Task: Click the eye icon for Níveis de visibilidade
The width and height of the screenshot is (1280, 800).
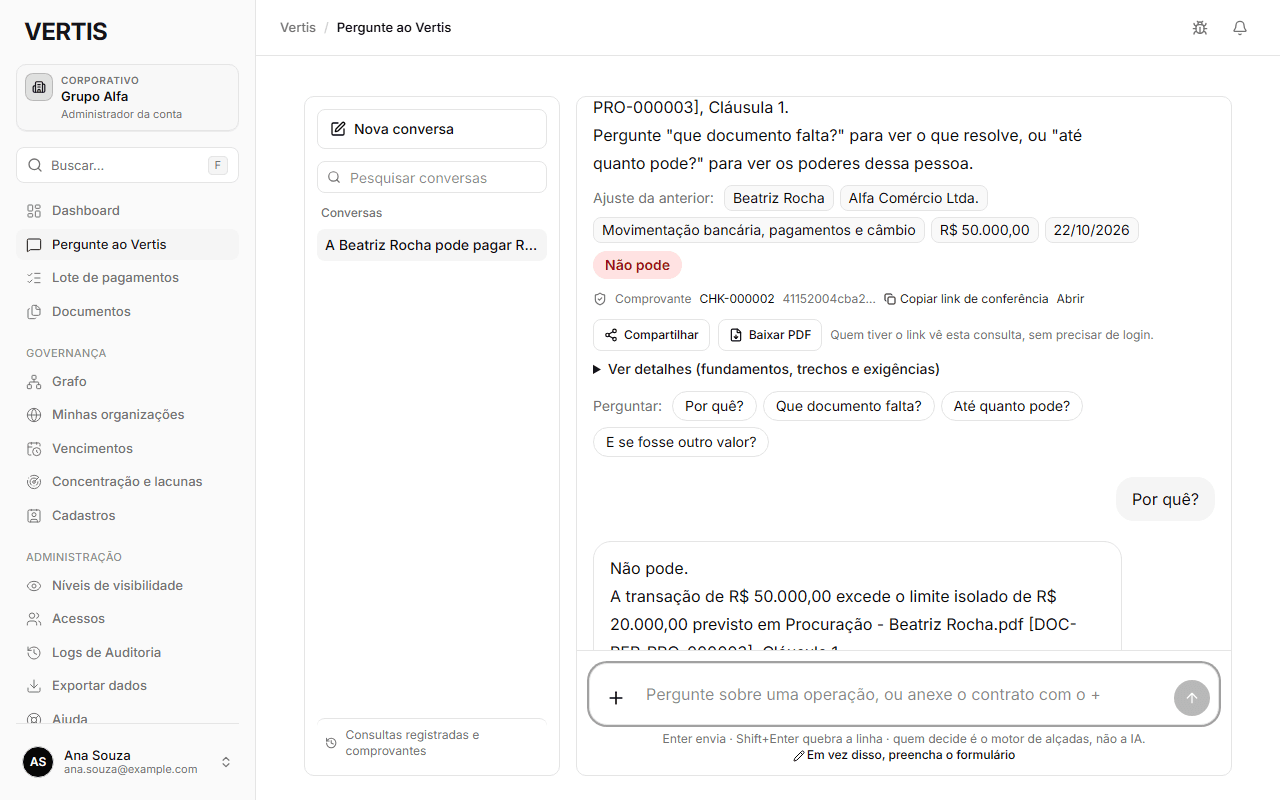Action: pos(34,586)
